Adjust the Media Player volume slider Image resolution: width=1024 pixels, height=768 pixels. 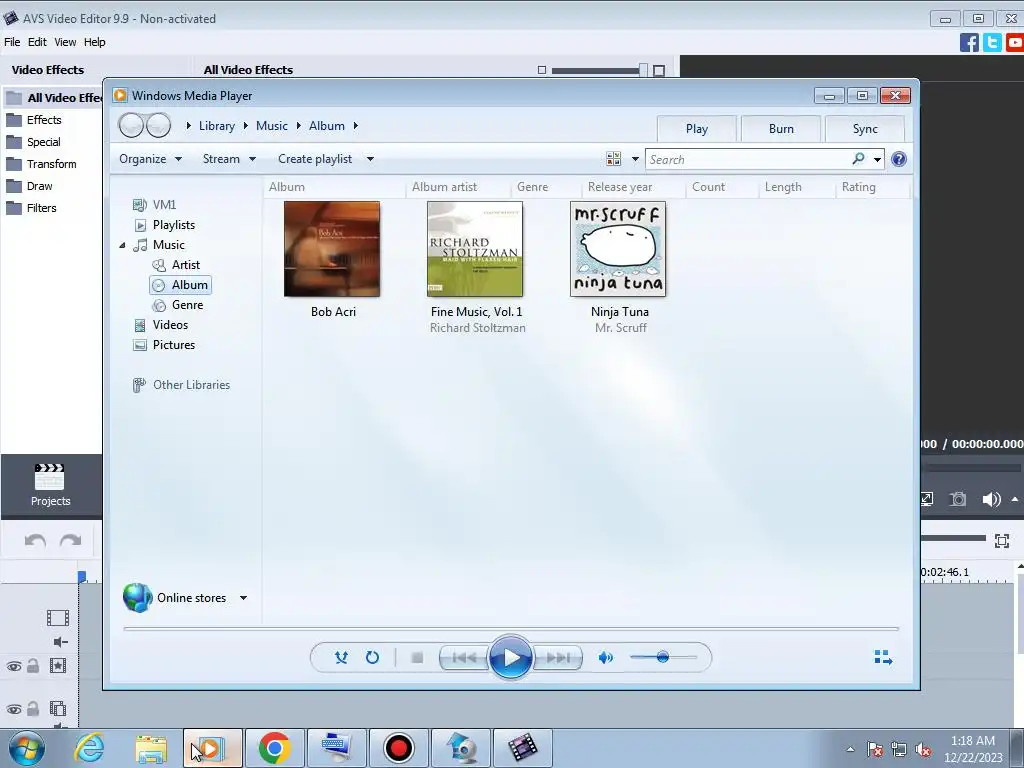point(663,657)
